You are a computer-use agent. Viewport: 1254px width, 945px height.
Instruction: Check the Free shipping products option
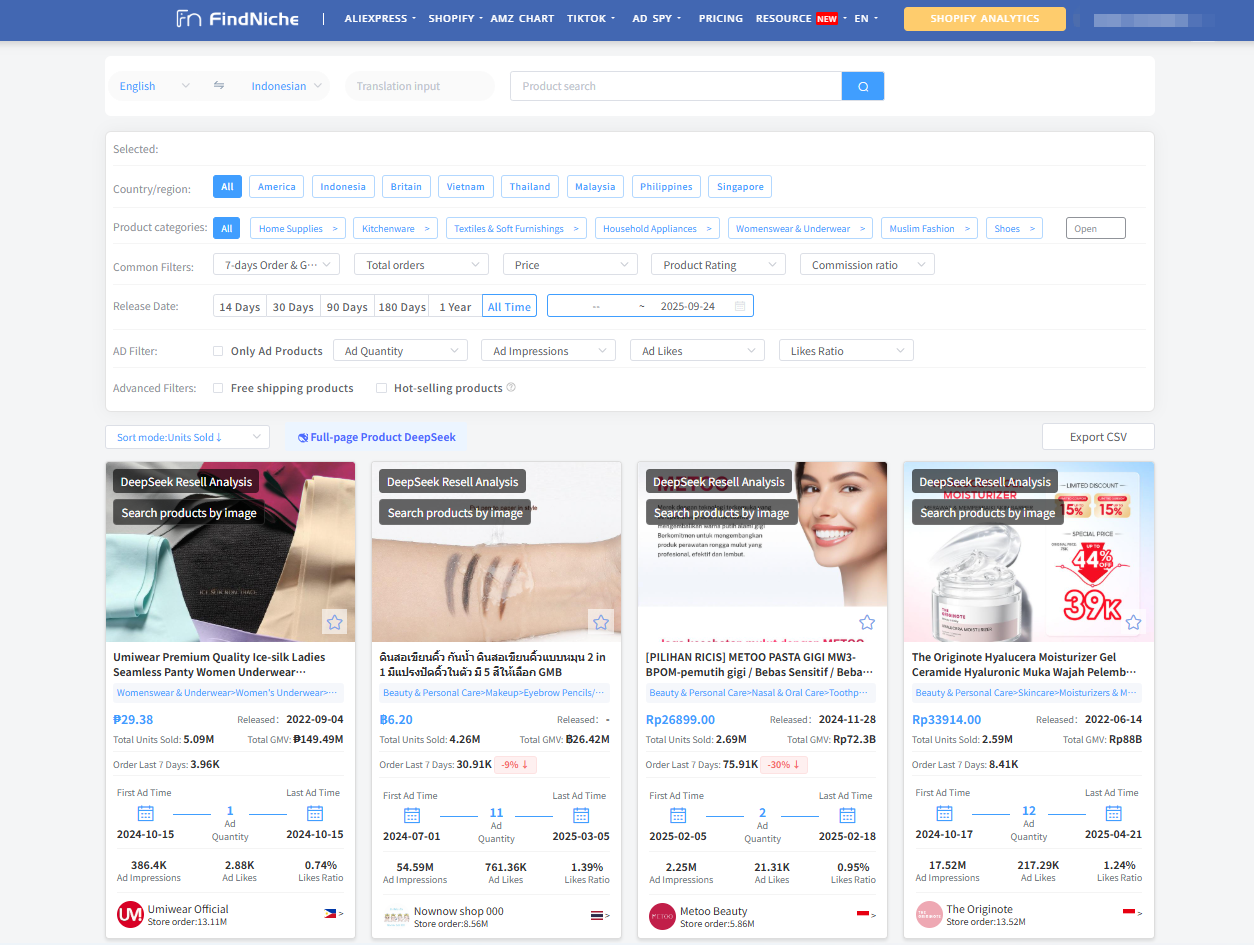pyautogui.click(x=218, y=388)
